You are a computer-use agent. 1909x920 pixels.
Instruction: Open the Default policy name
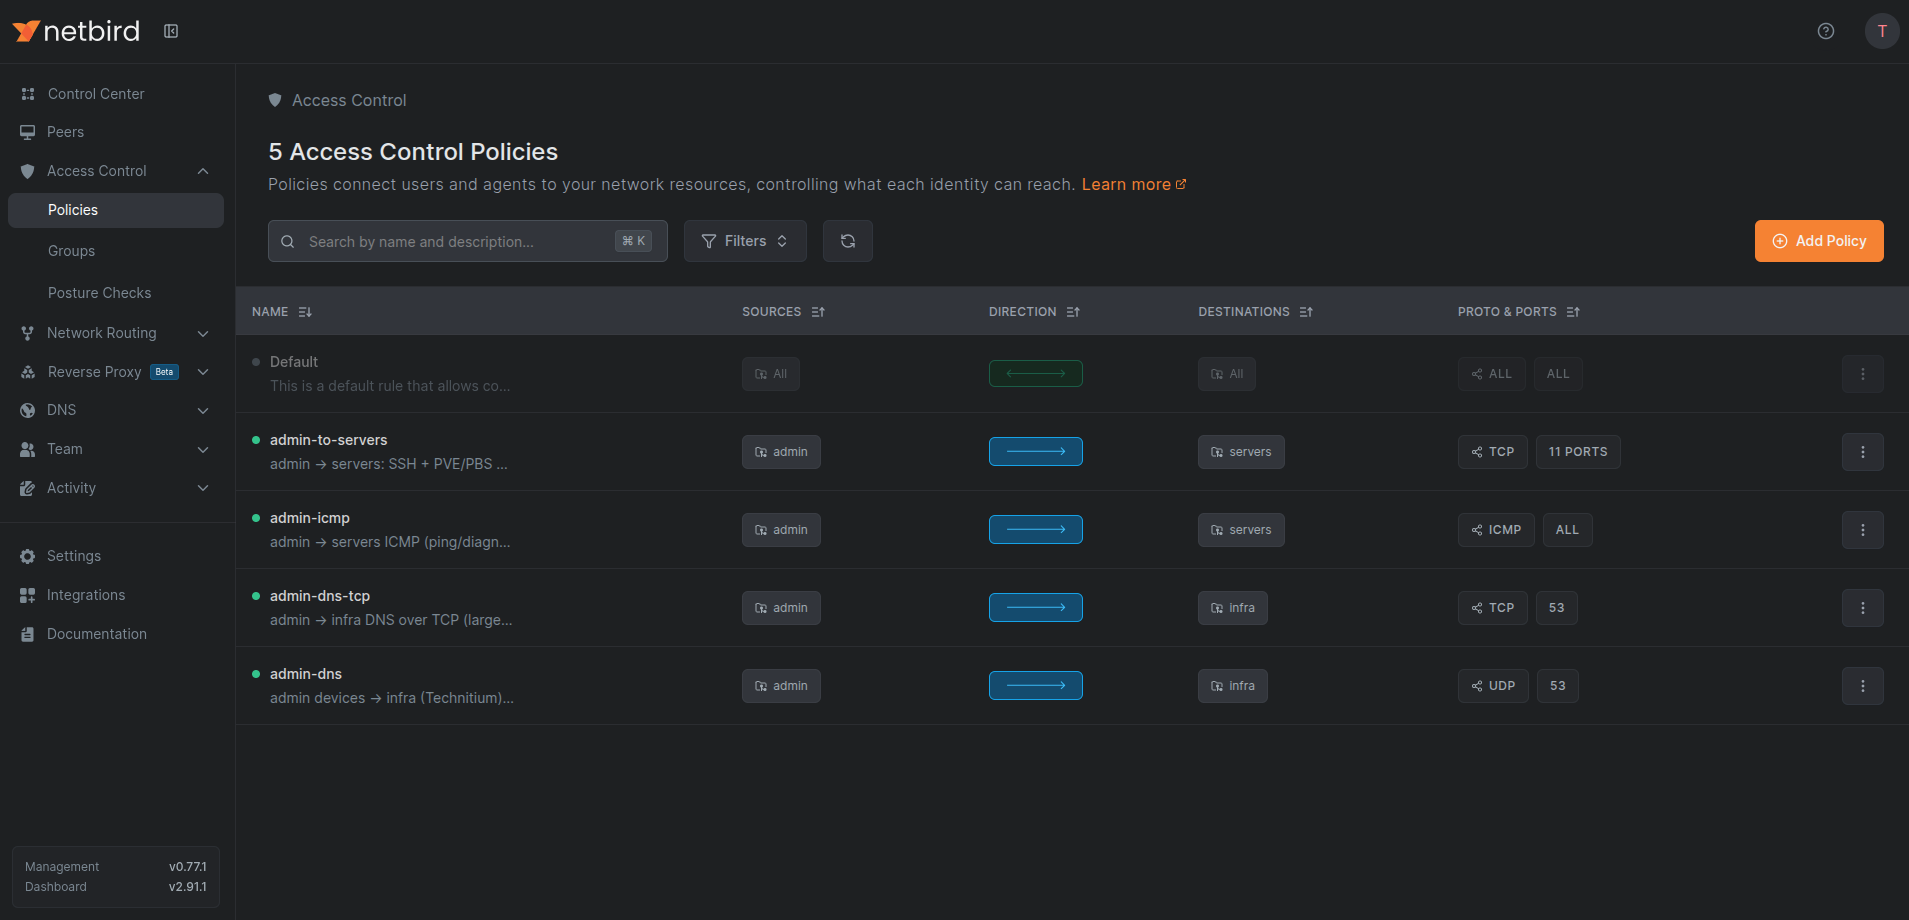tap(294, 362)
